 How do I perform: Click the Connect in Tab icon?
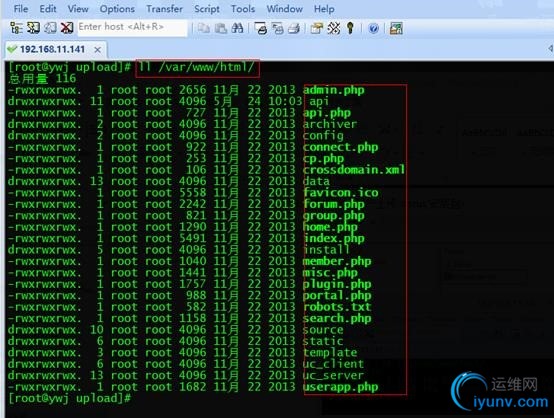[50, 28]
